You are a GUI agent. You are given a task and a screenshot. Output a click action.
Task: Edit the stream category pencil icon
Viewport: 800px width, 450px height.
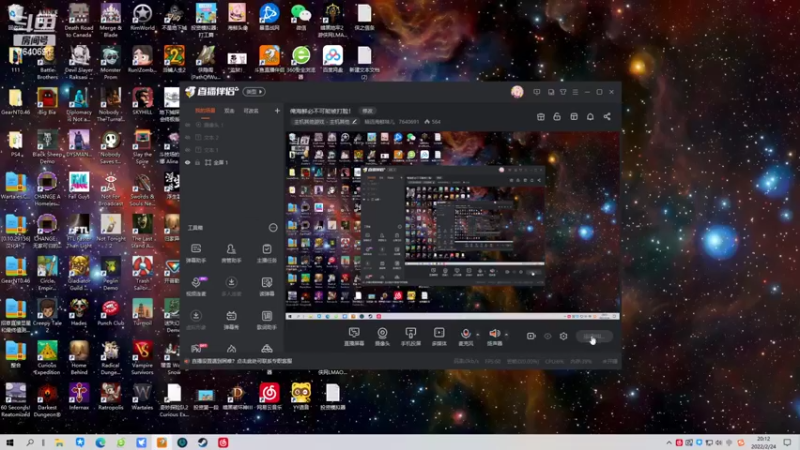click(355, 122)
